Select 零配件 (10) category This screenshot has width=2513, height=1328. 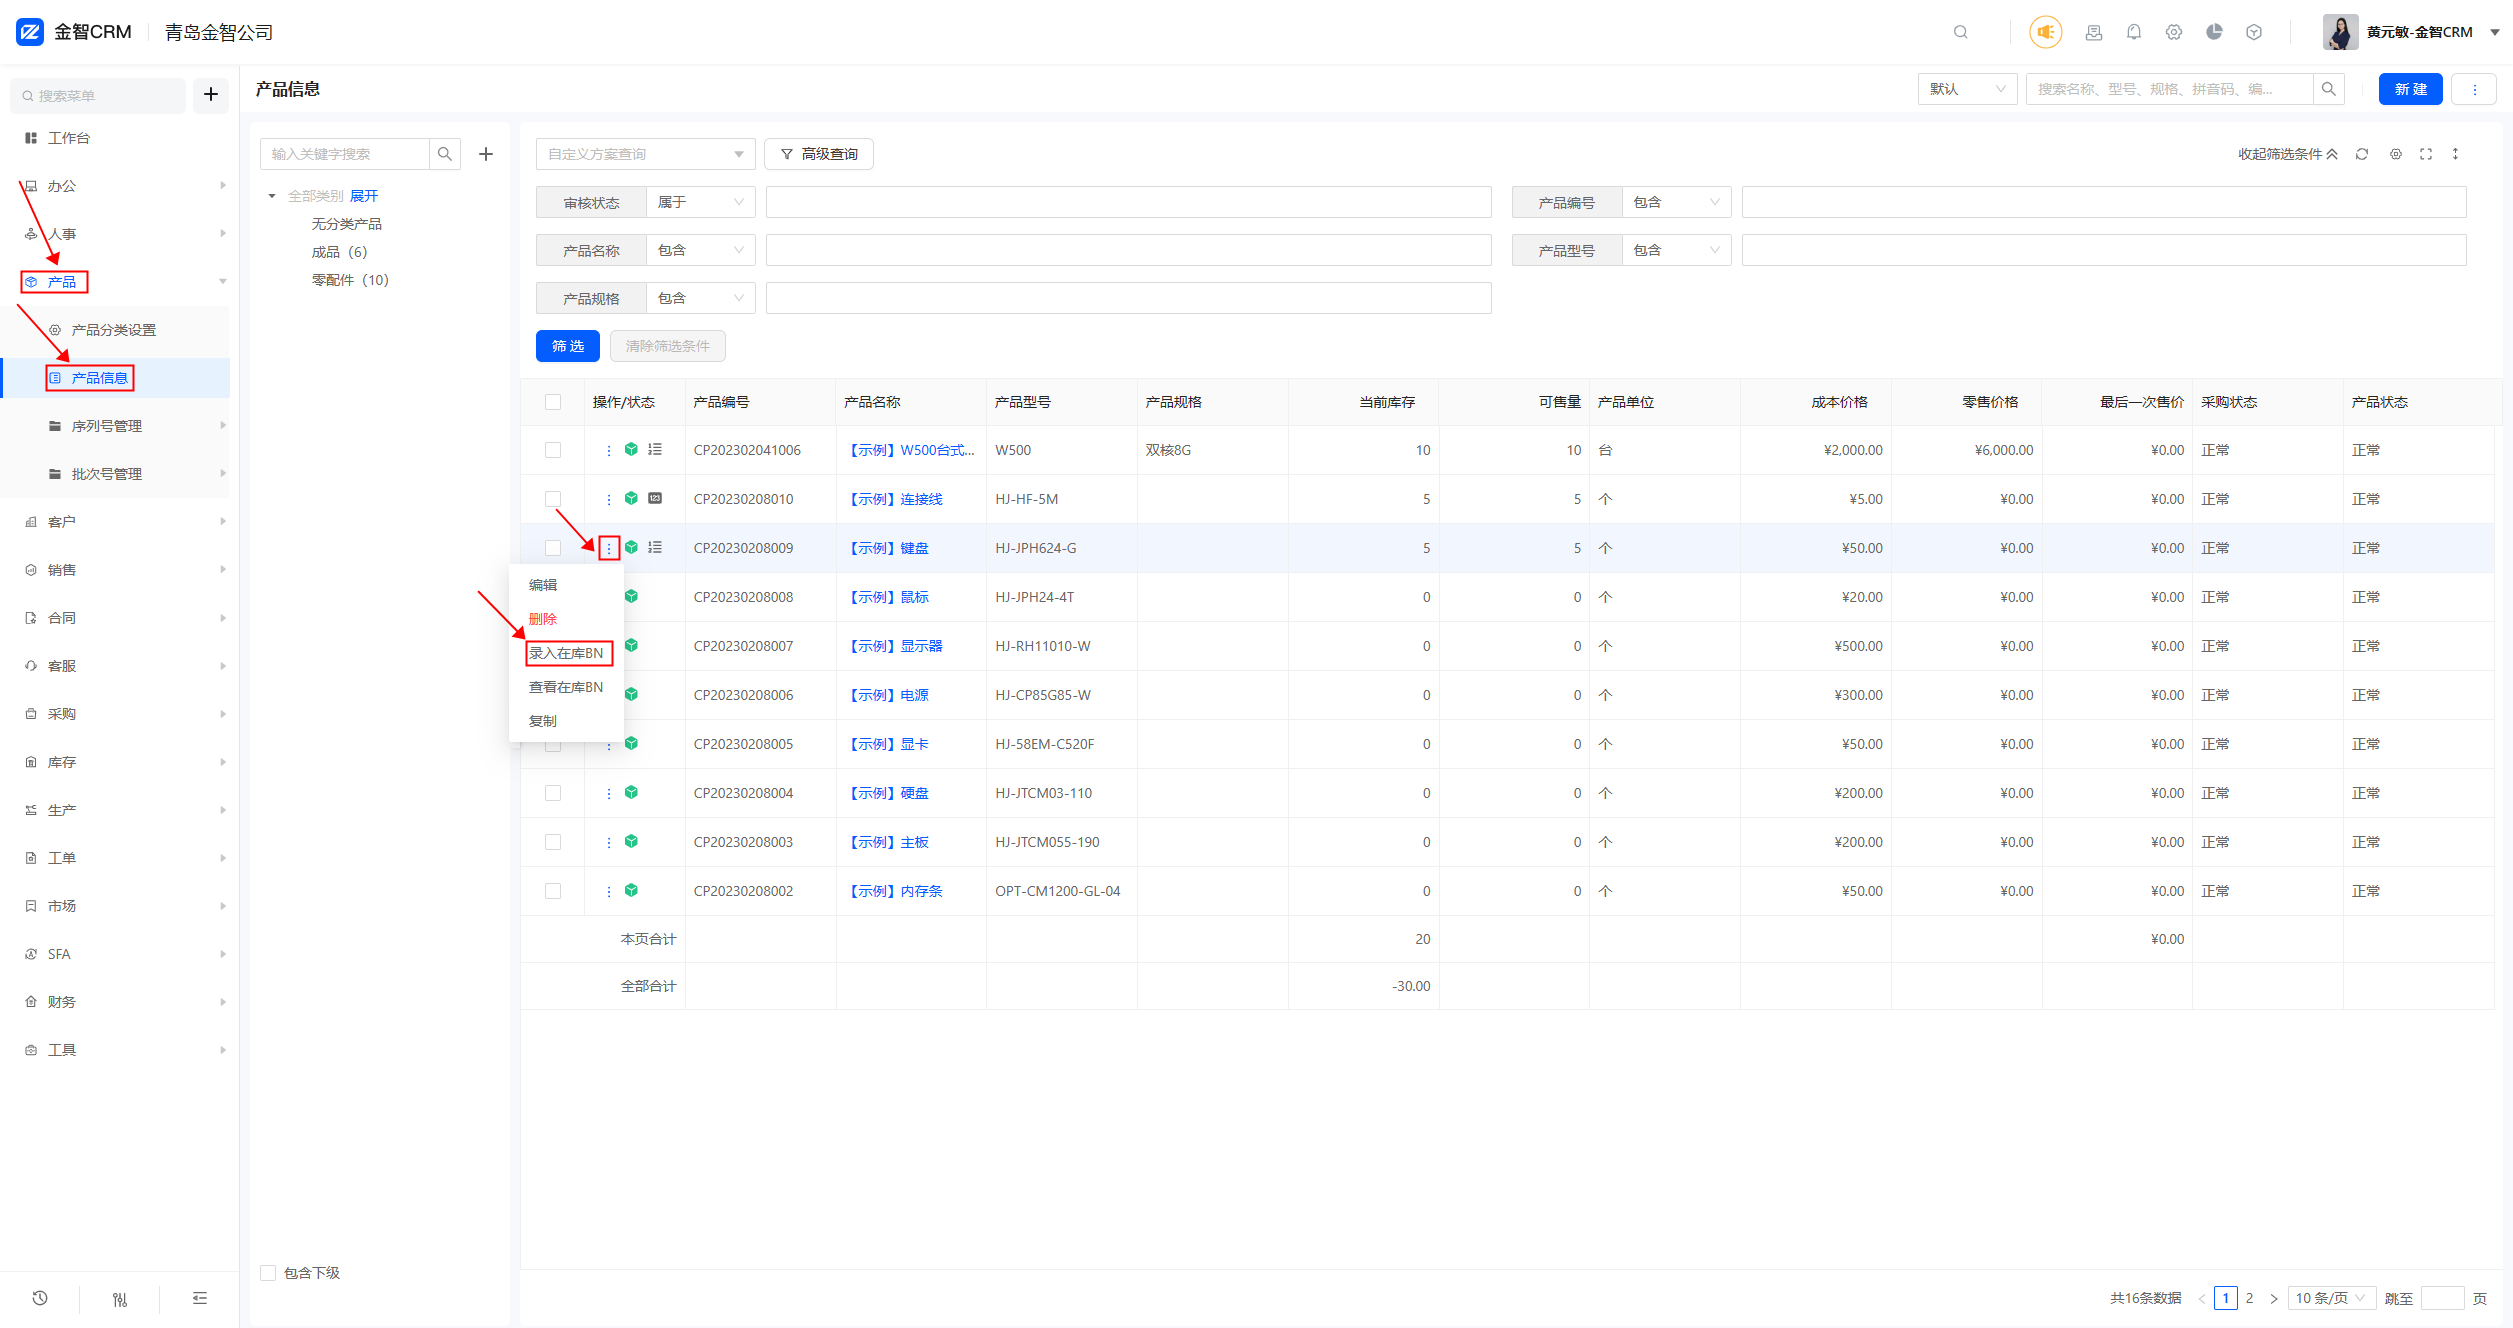pyautogui.click(x=349, y=280)
